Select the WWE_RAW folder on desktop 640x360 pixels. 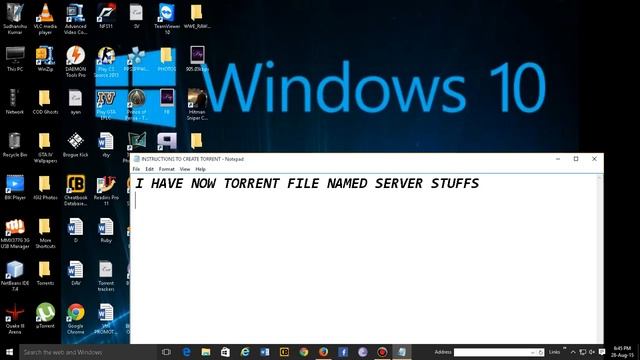197,16
